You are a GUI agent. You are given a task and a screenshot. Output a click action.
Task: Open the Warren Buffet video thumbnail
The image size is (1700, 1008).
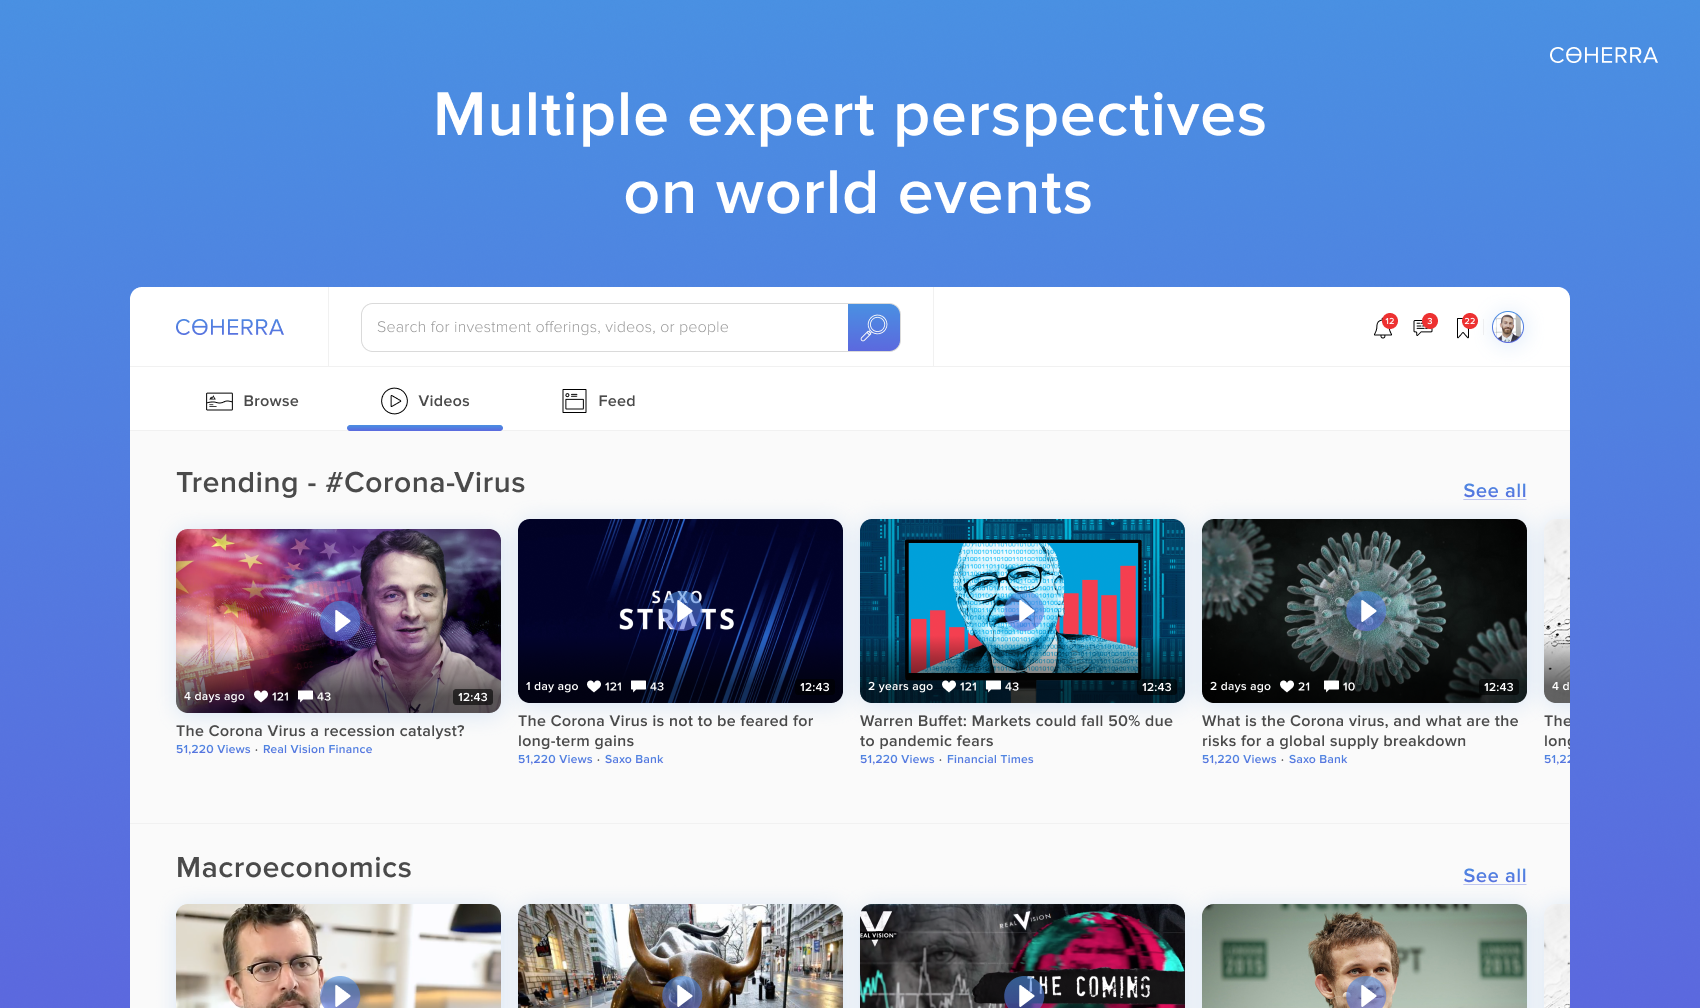coord(1022,611)
